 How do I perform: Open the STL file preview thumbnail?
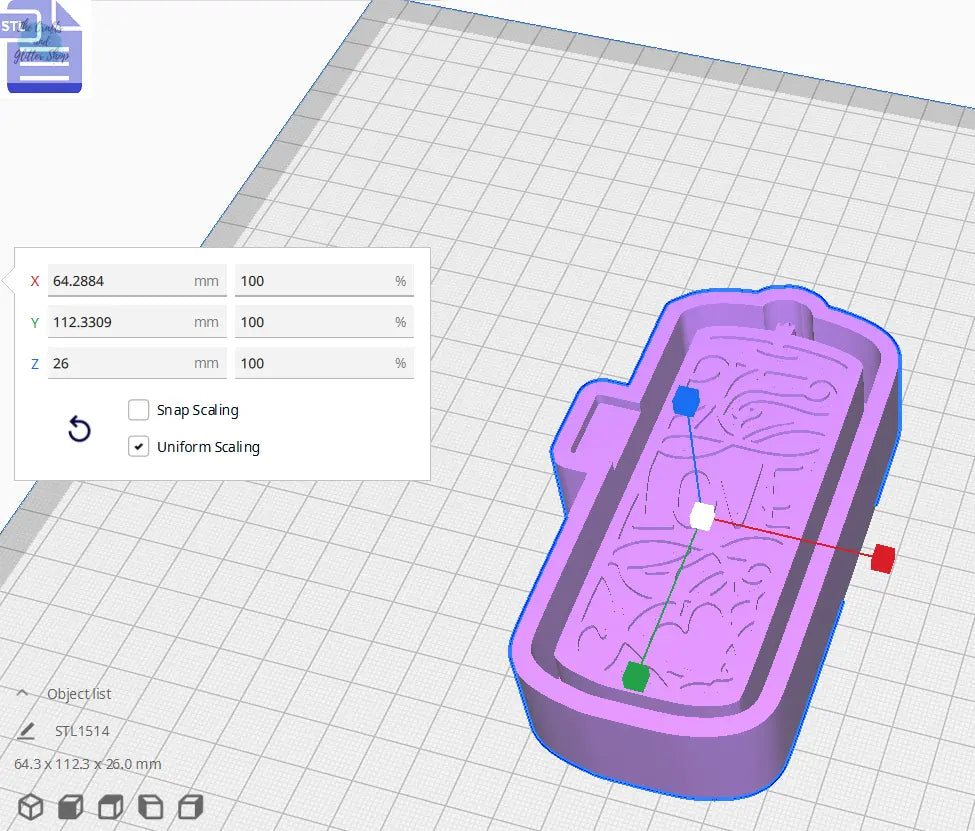click(44, 46)
